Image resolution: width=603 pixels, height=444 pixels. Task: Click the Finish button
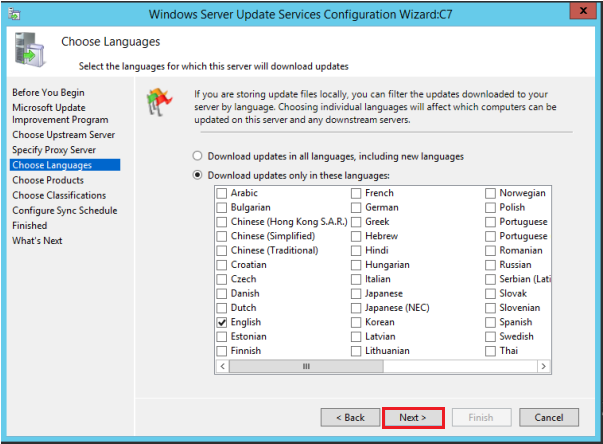481,417
